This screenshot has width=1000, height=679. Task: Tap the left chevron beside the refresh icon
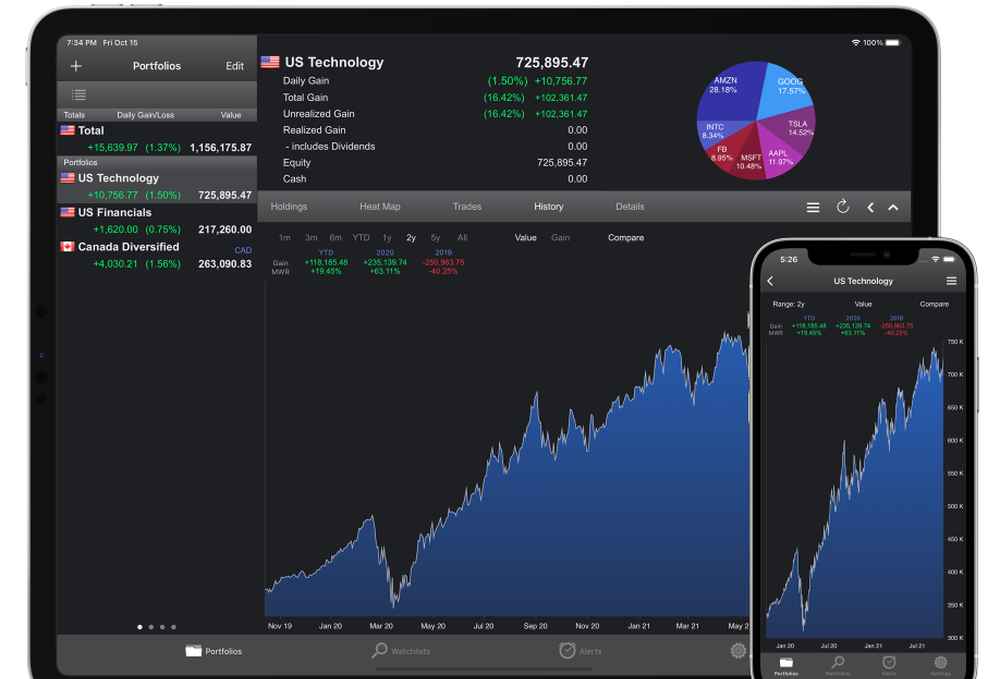click(870, 207)
